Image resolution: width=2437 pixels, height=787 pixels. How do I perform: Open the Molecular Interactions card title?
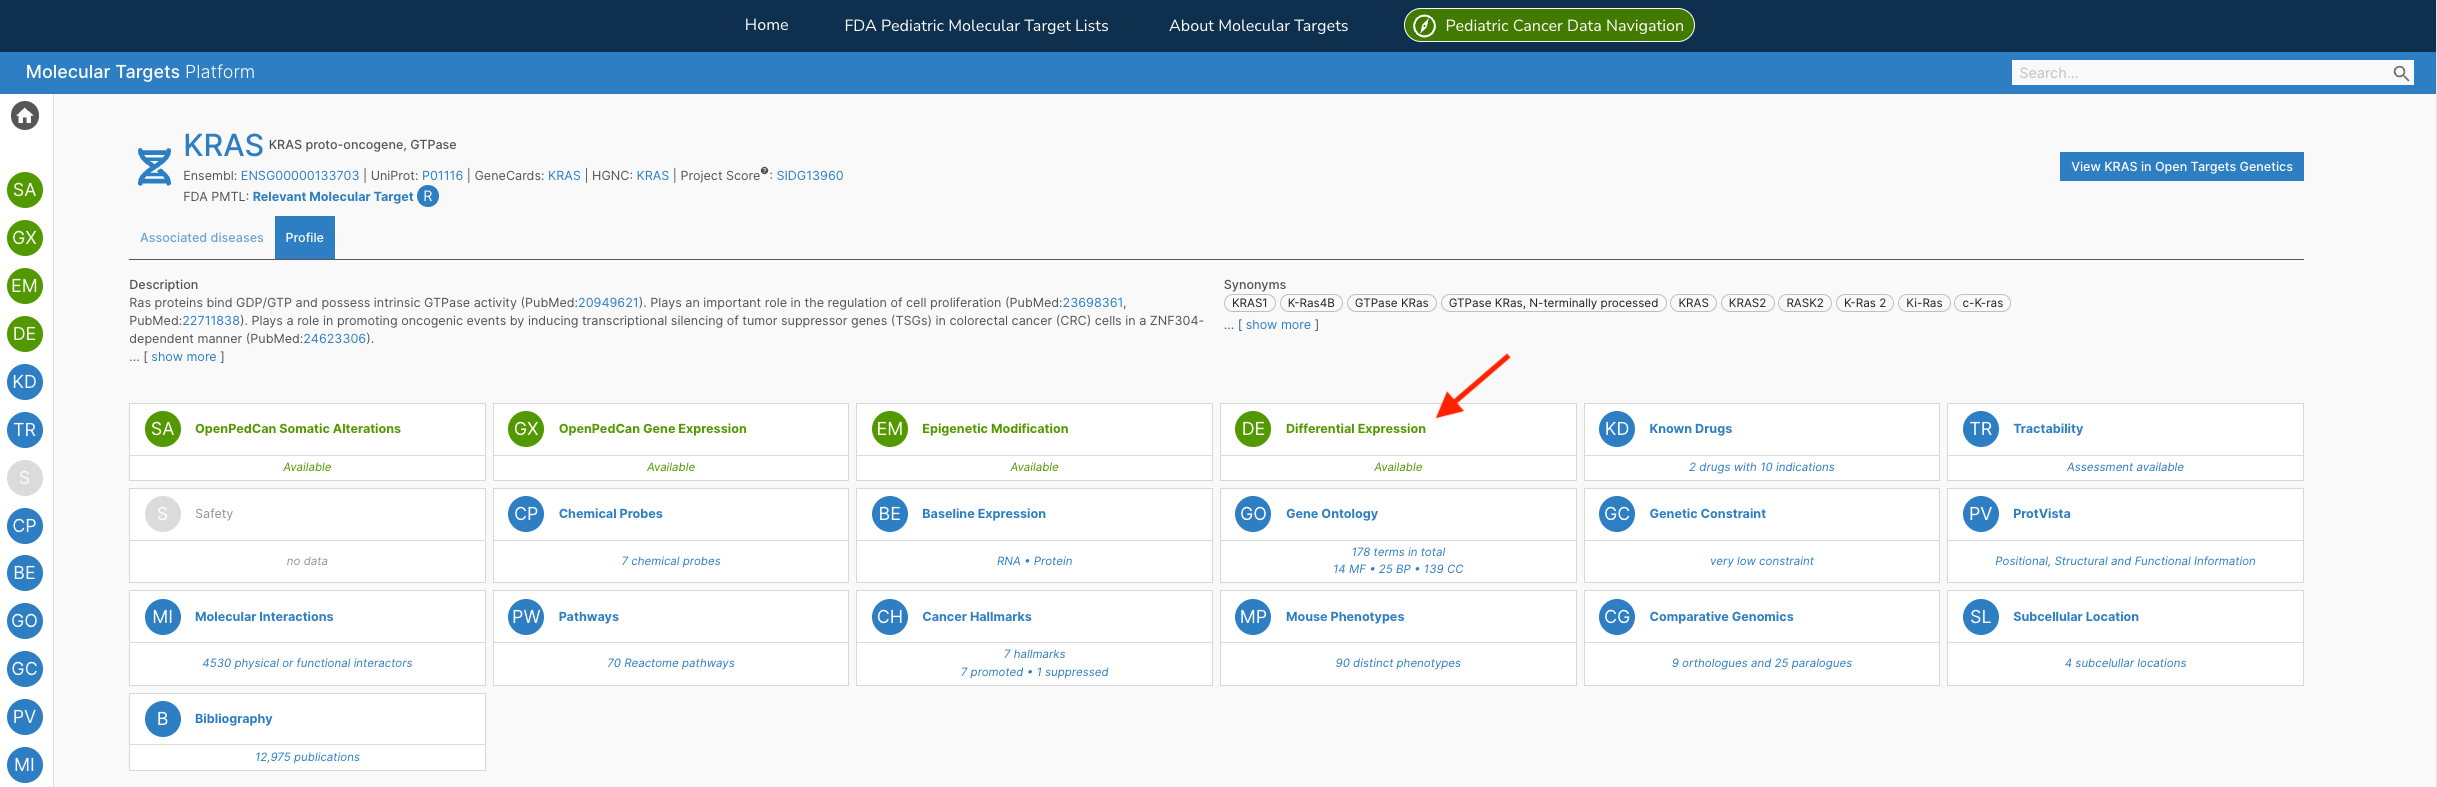264,617
